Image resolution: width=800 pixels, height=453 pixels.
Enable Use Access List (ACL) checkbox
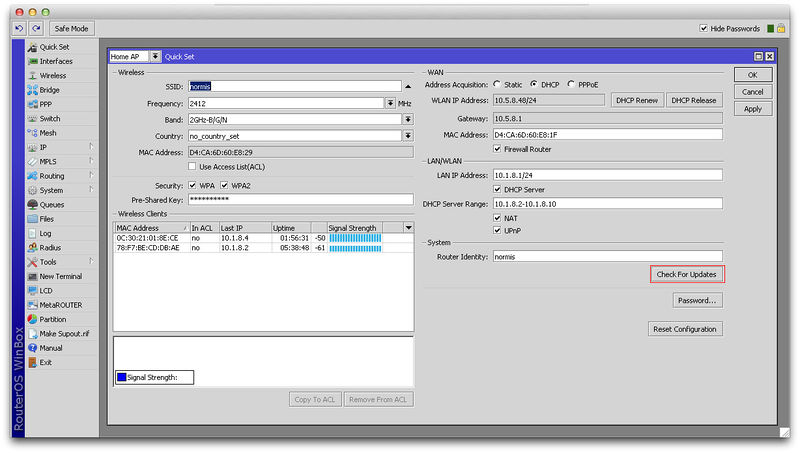point(193,167)
